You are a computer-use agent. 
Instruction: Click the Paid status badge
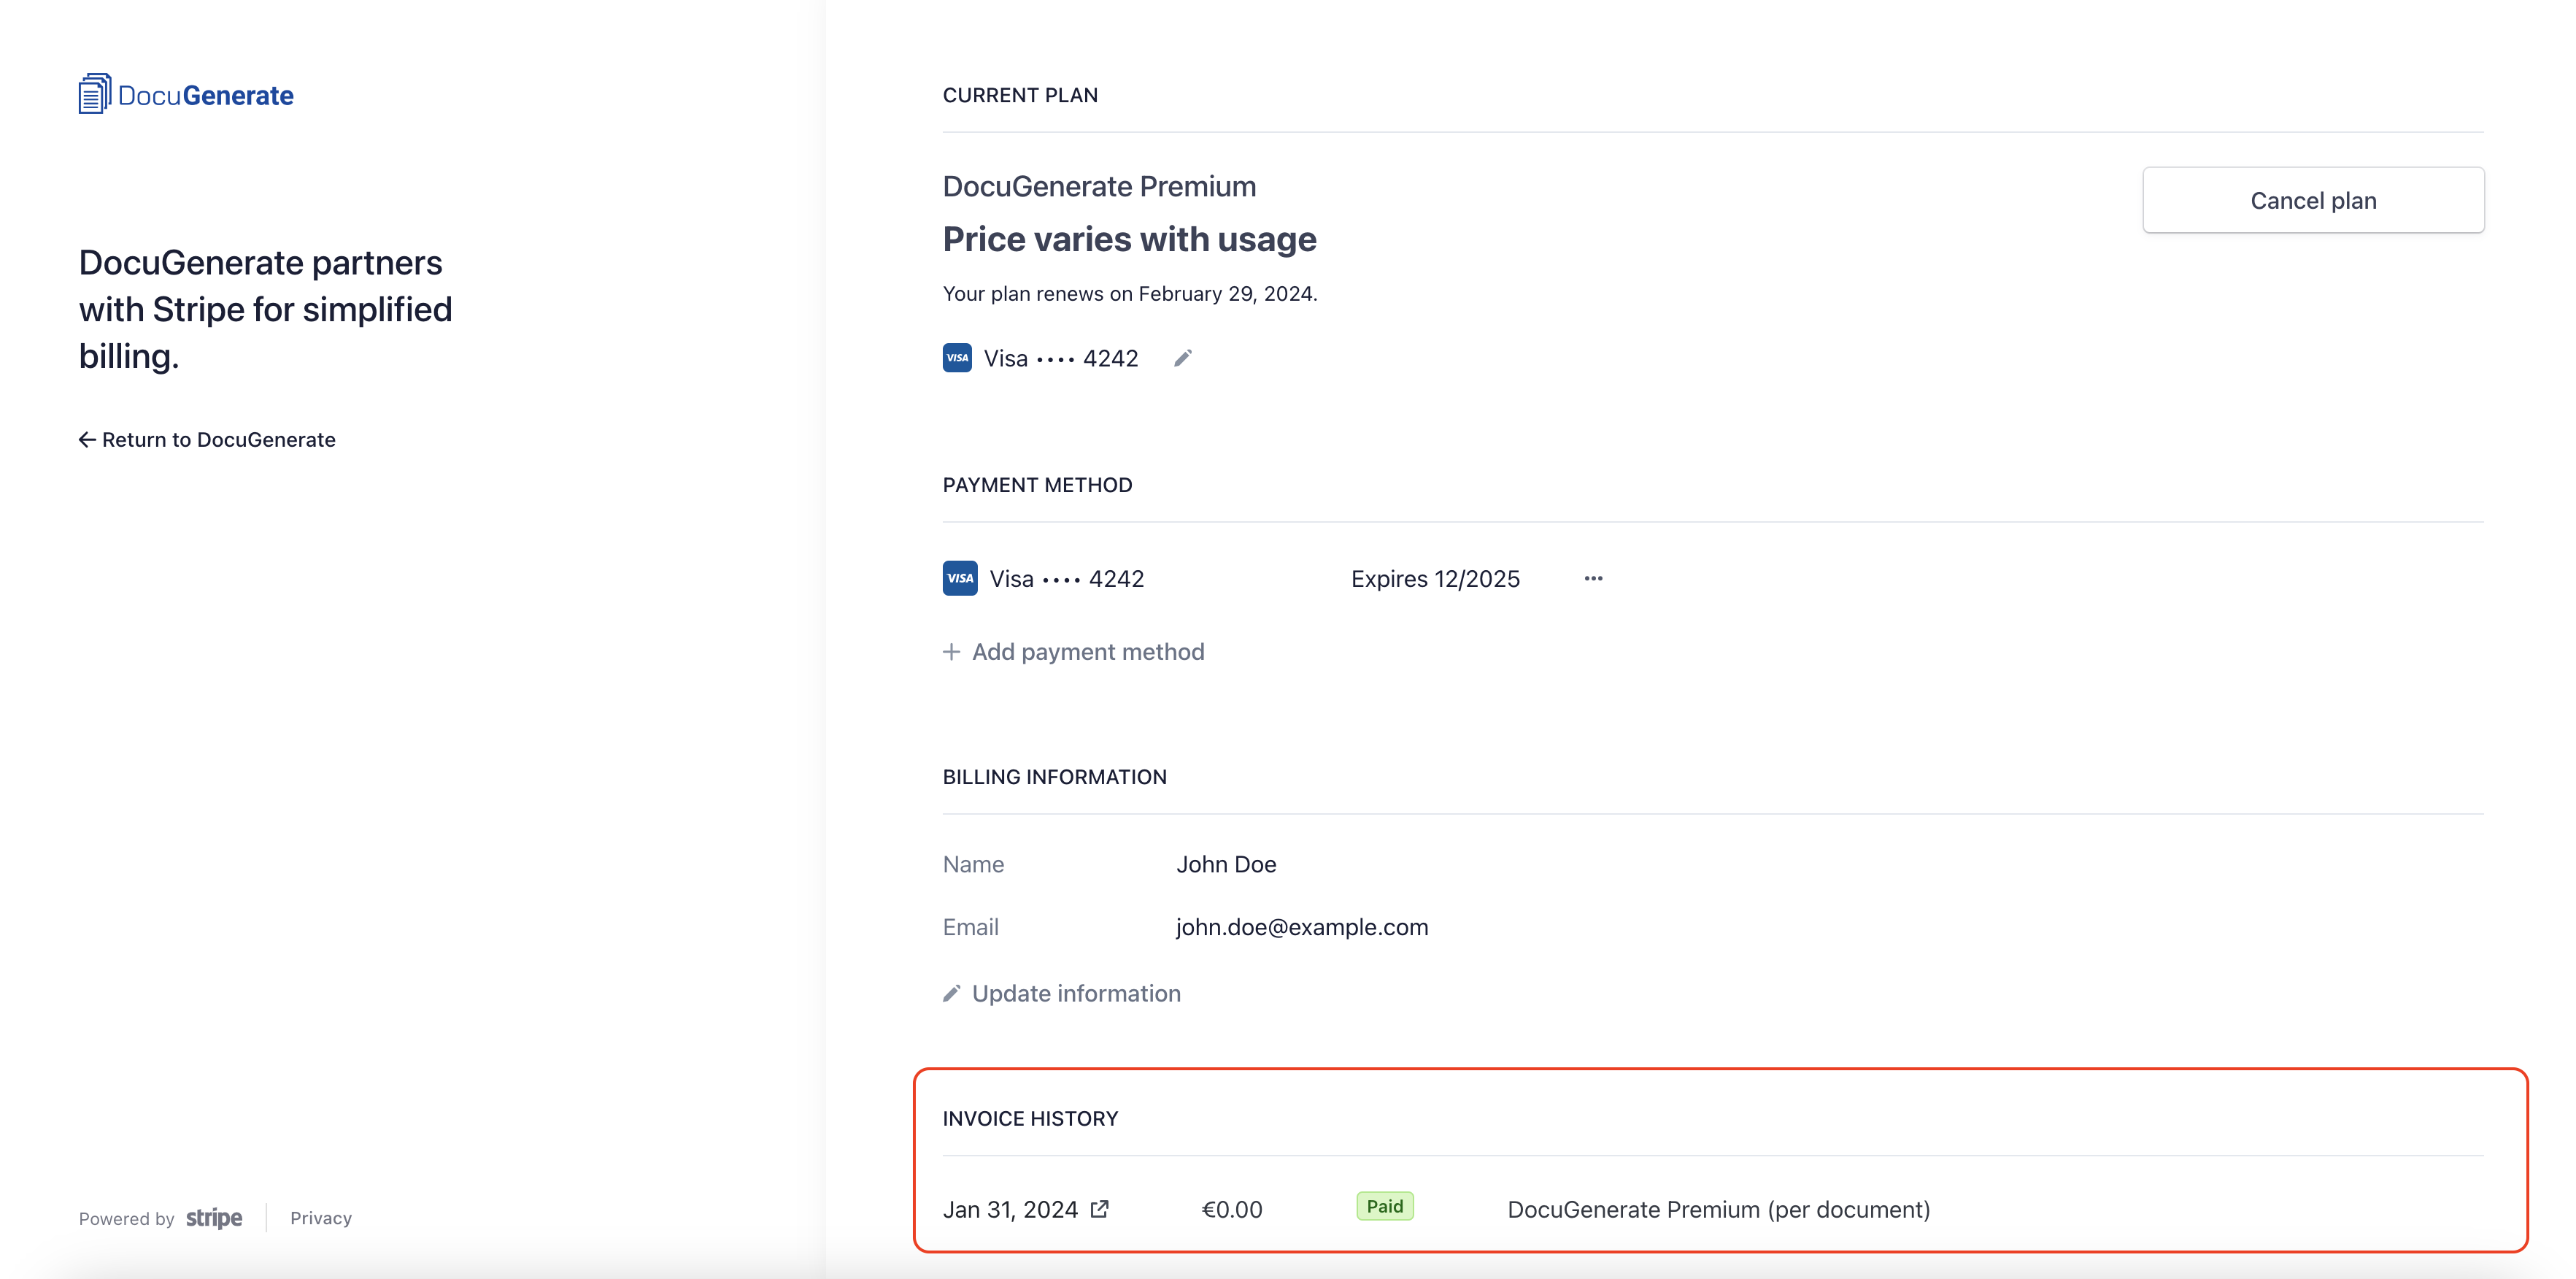(x=1384, y=1206)
